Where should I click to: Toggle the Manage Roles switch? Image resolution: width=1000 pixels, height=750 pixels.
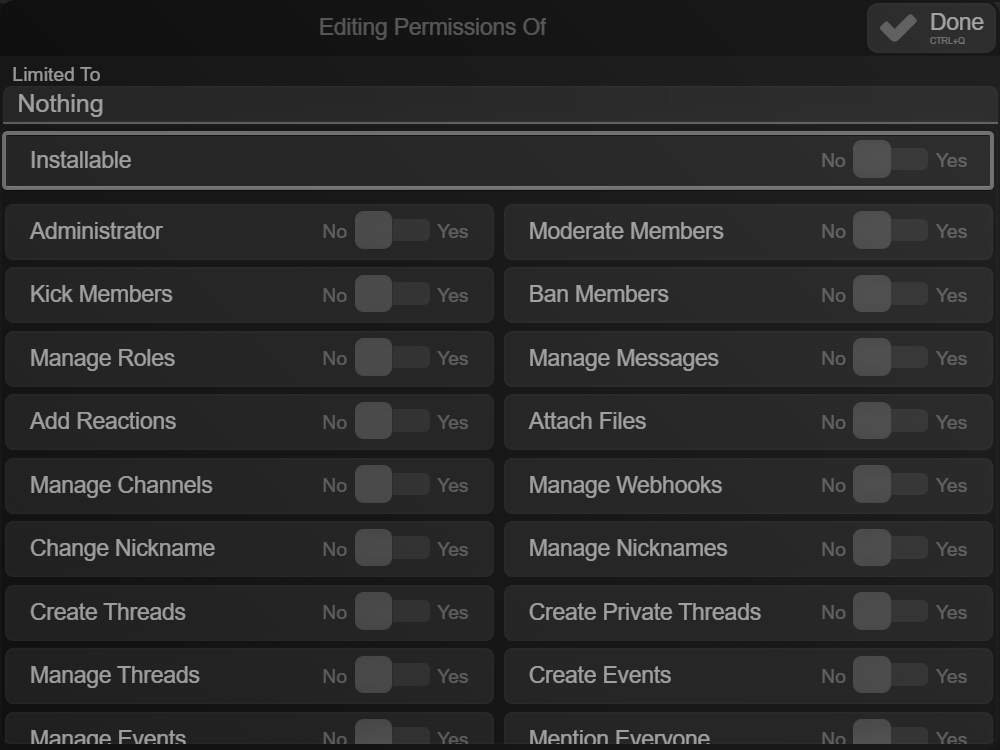click(391, 358)
